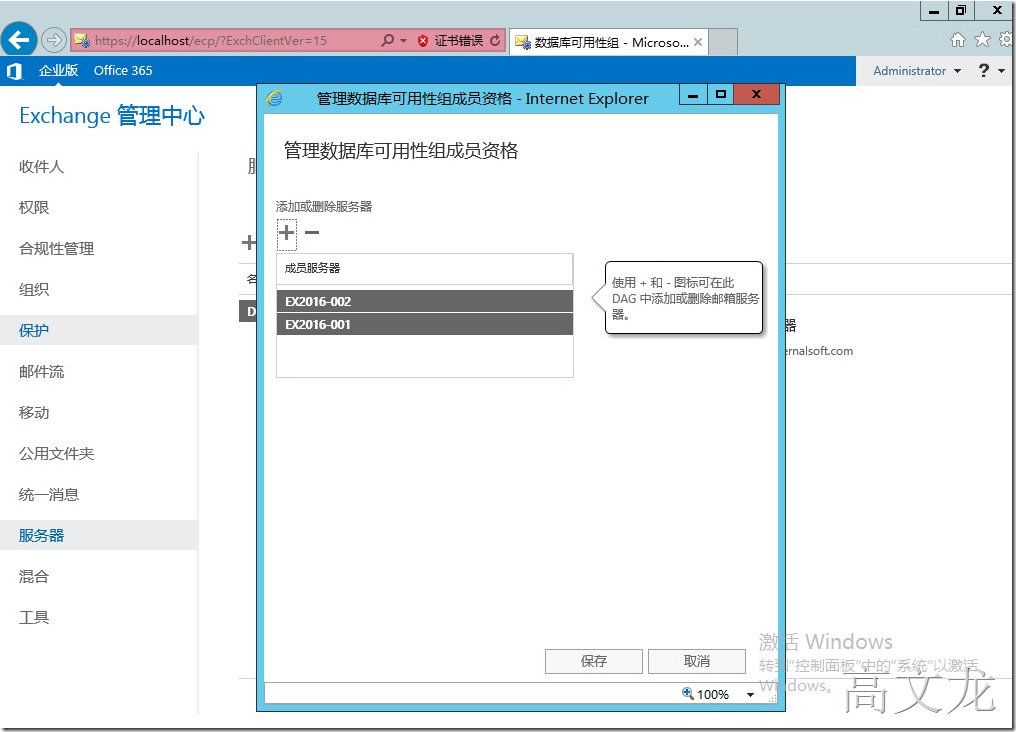This screenshot has width=1016, height=732.
Task: Switch to the 企业版 (Enterprise) tab
Action: tap(58, 71)
